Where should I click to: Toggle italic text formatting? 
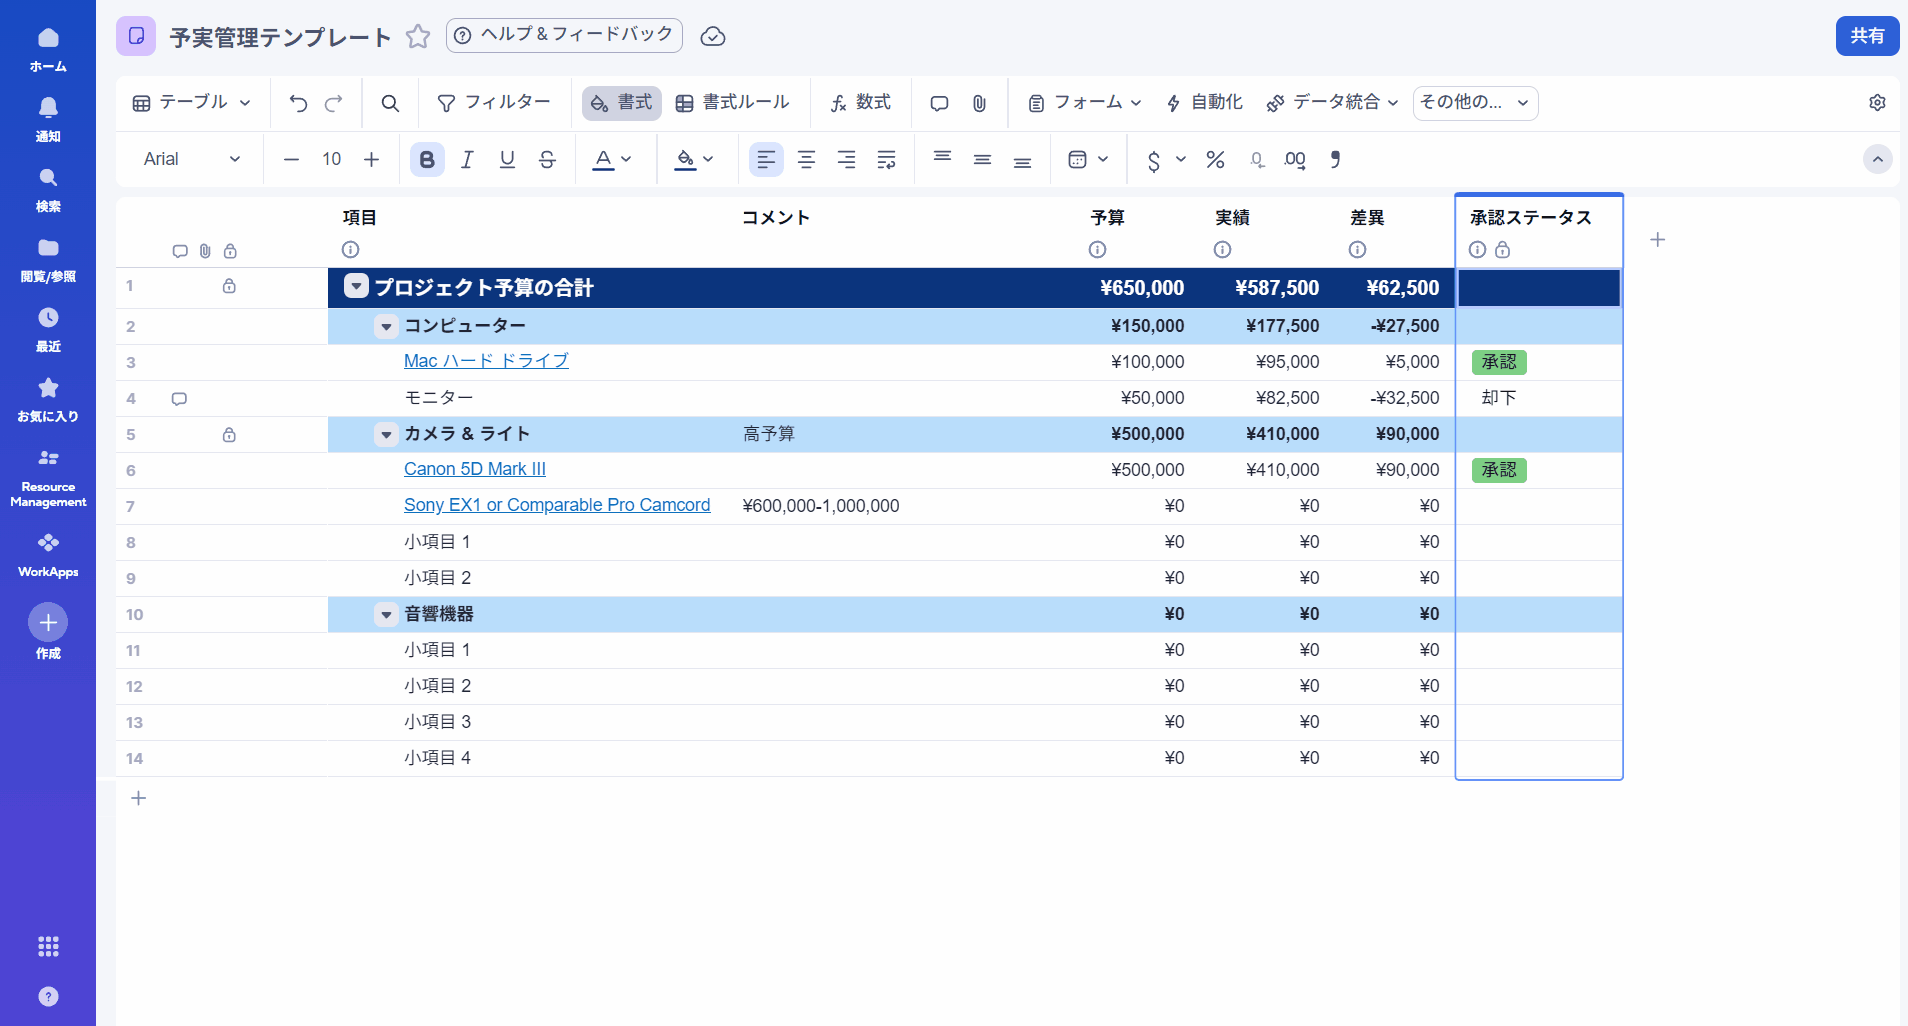467,159
